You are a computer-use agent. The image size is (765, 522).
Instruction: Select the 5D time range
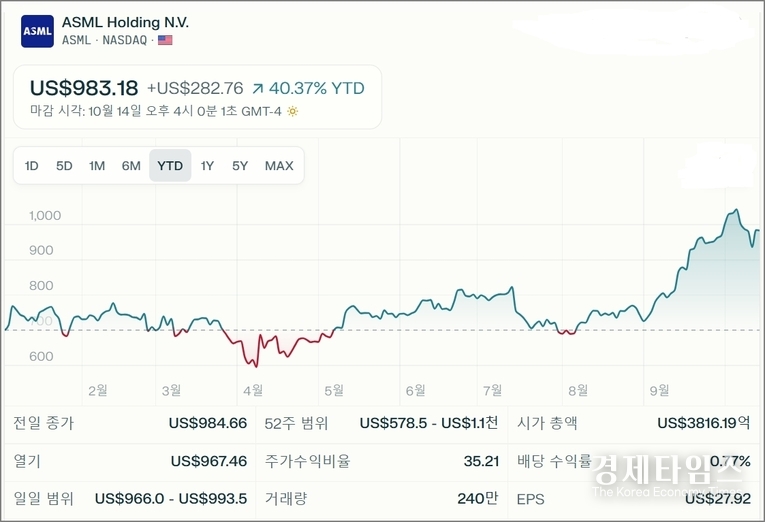(64, 166)
